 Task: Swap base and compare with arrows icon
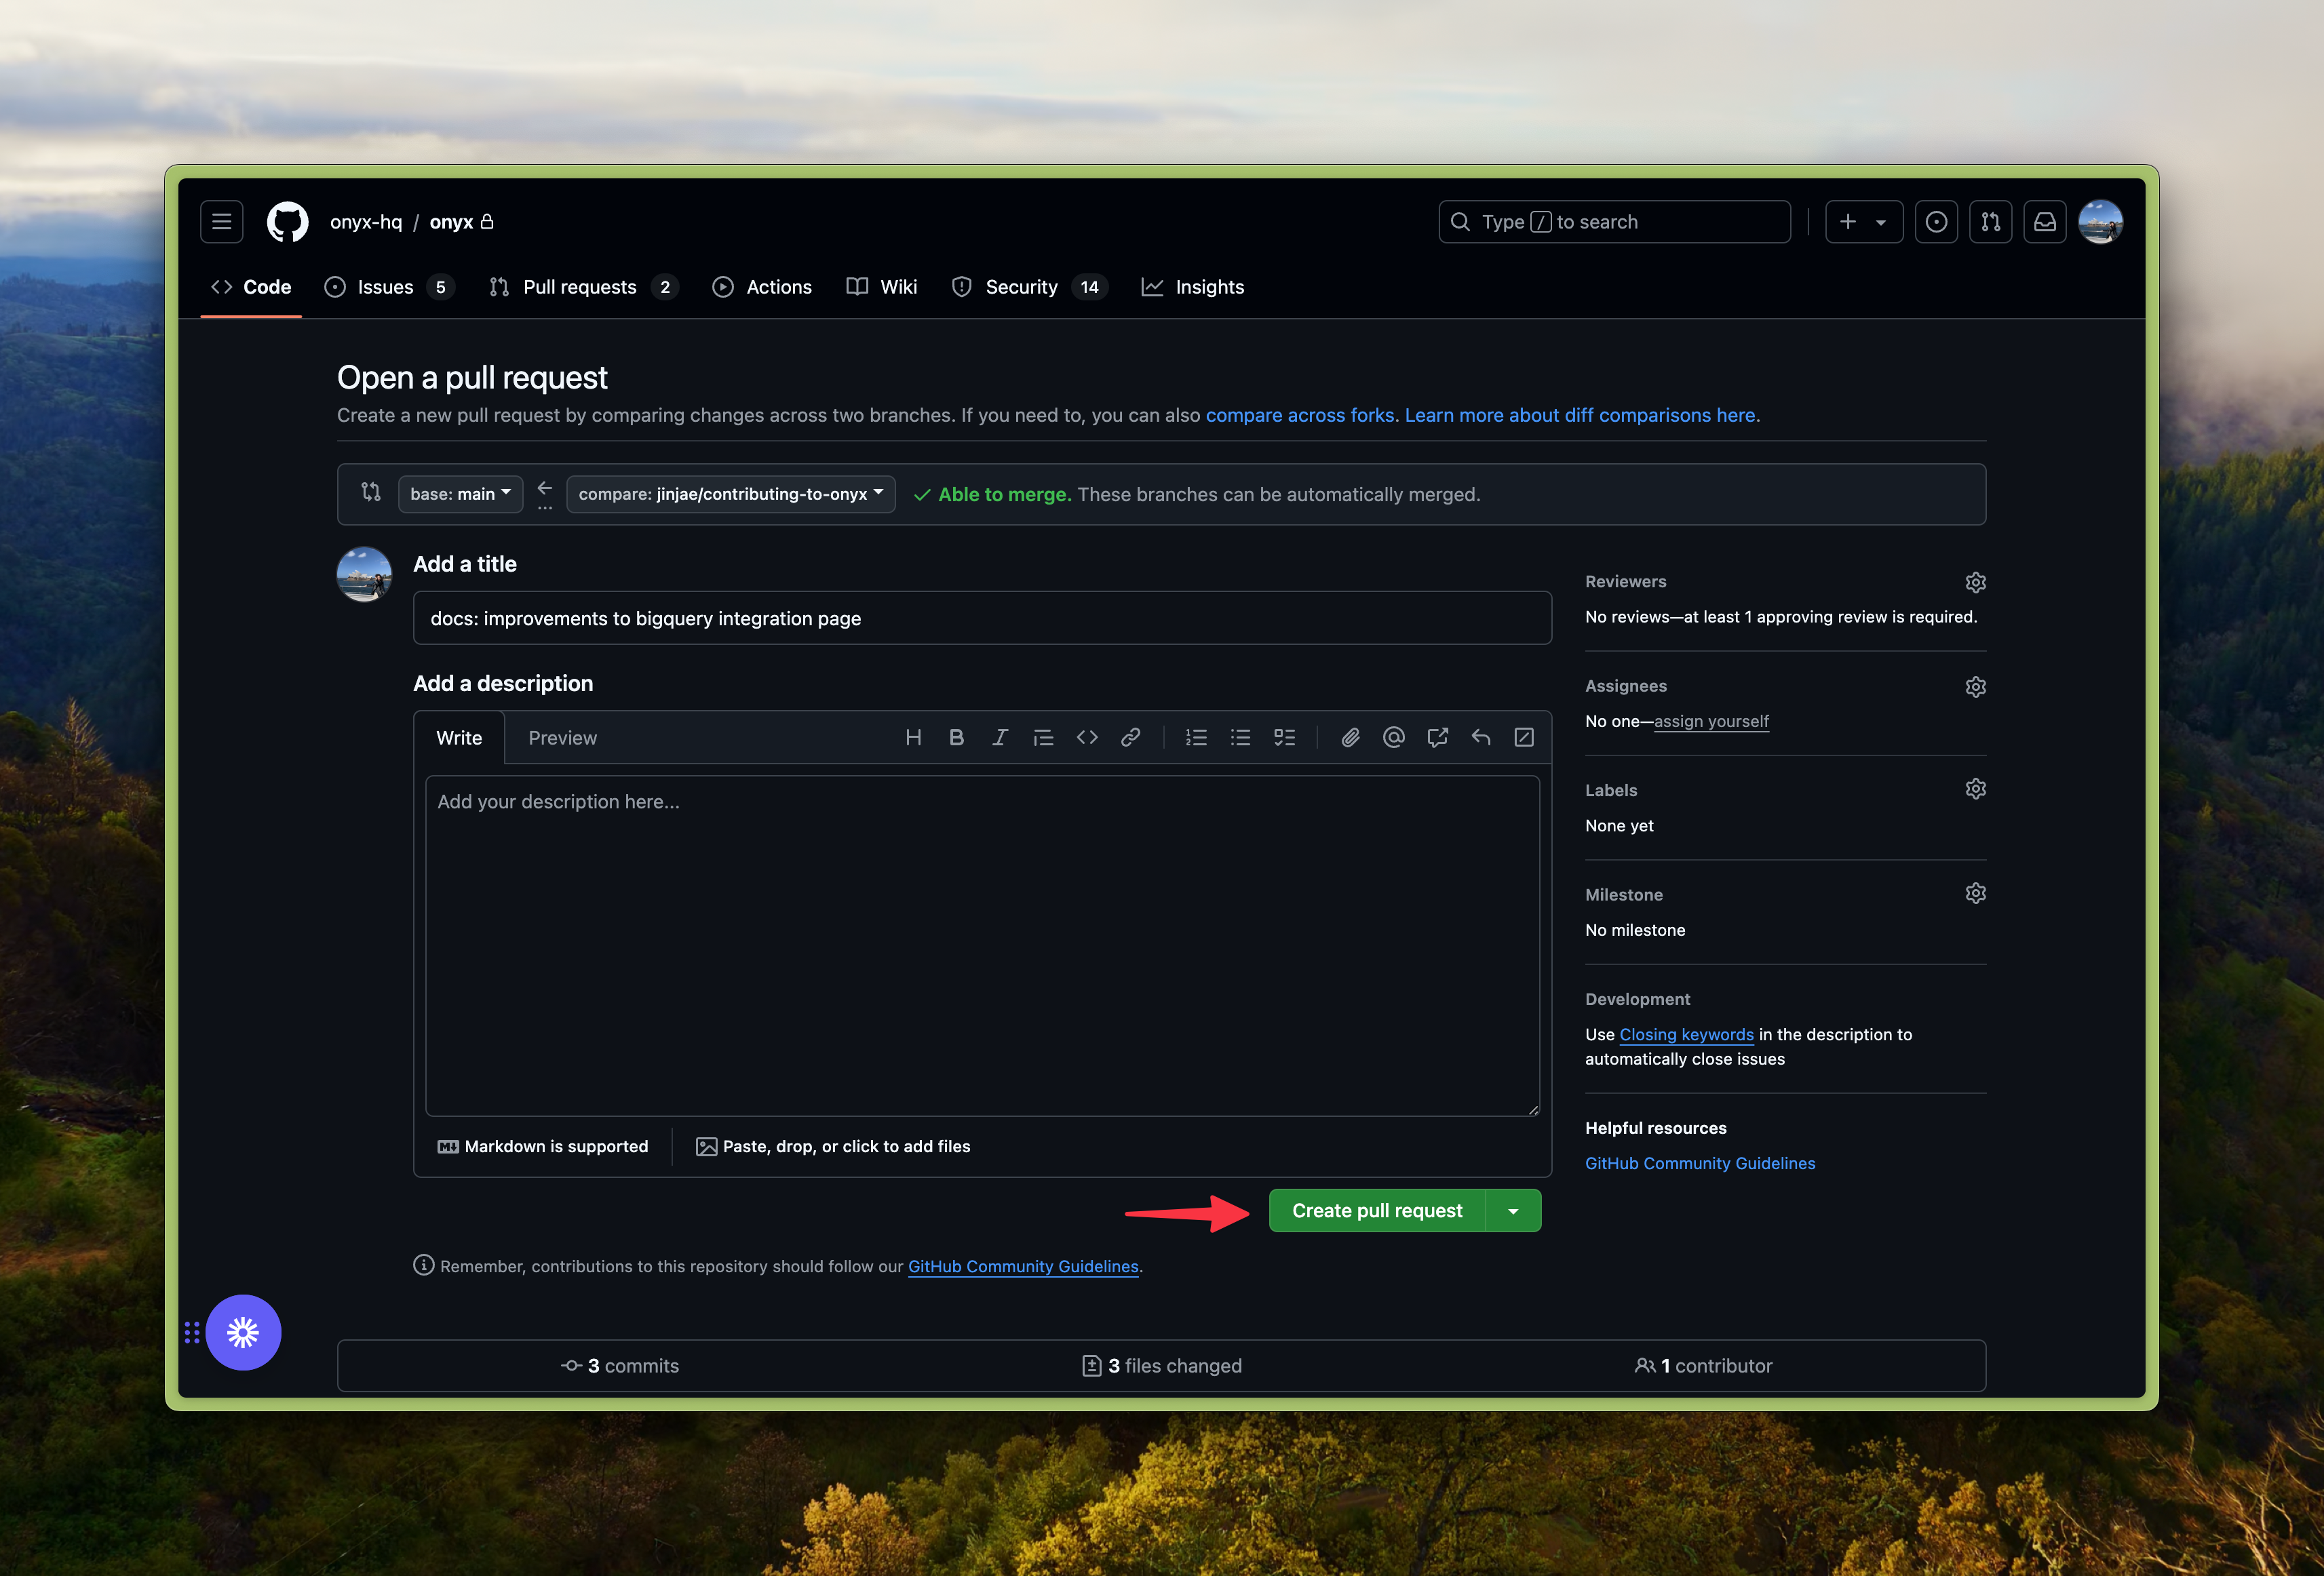371,492
